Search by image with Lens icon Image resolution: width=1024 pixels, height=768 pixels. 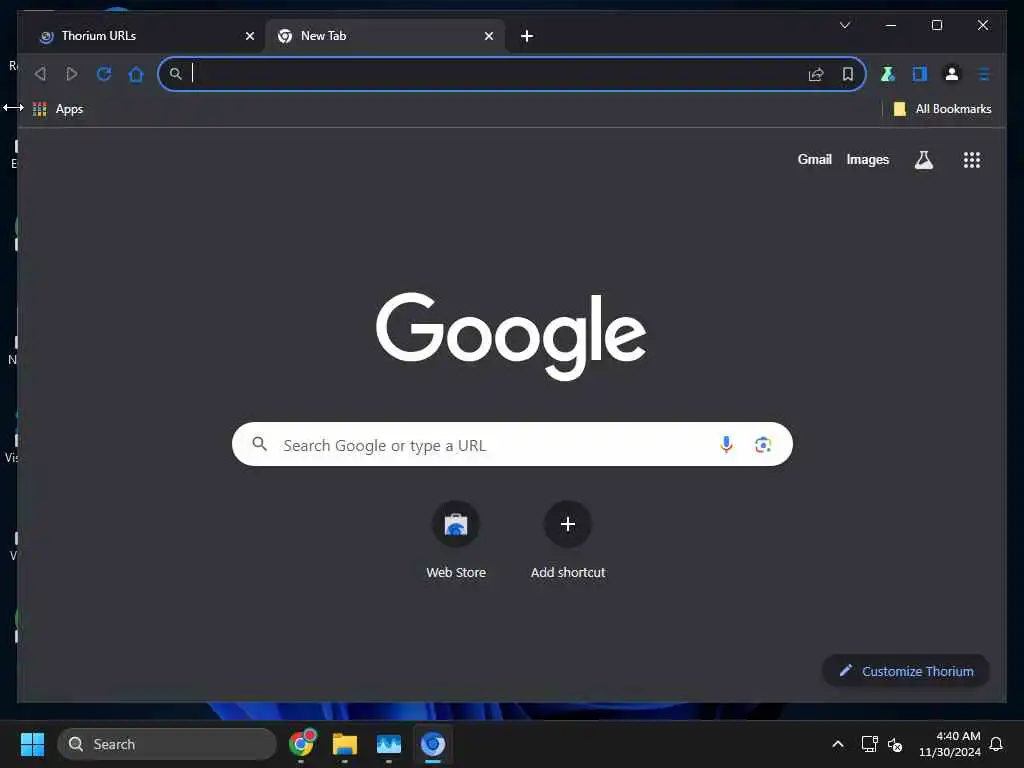pyautogui.click(x=763, y=445)
